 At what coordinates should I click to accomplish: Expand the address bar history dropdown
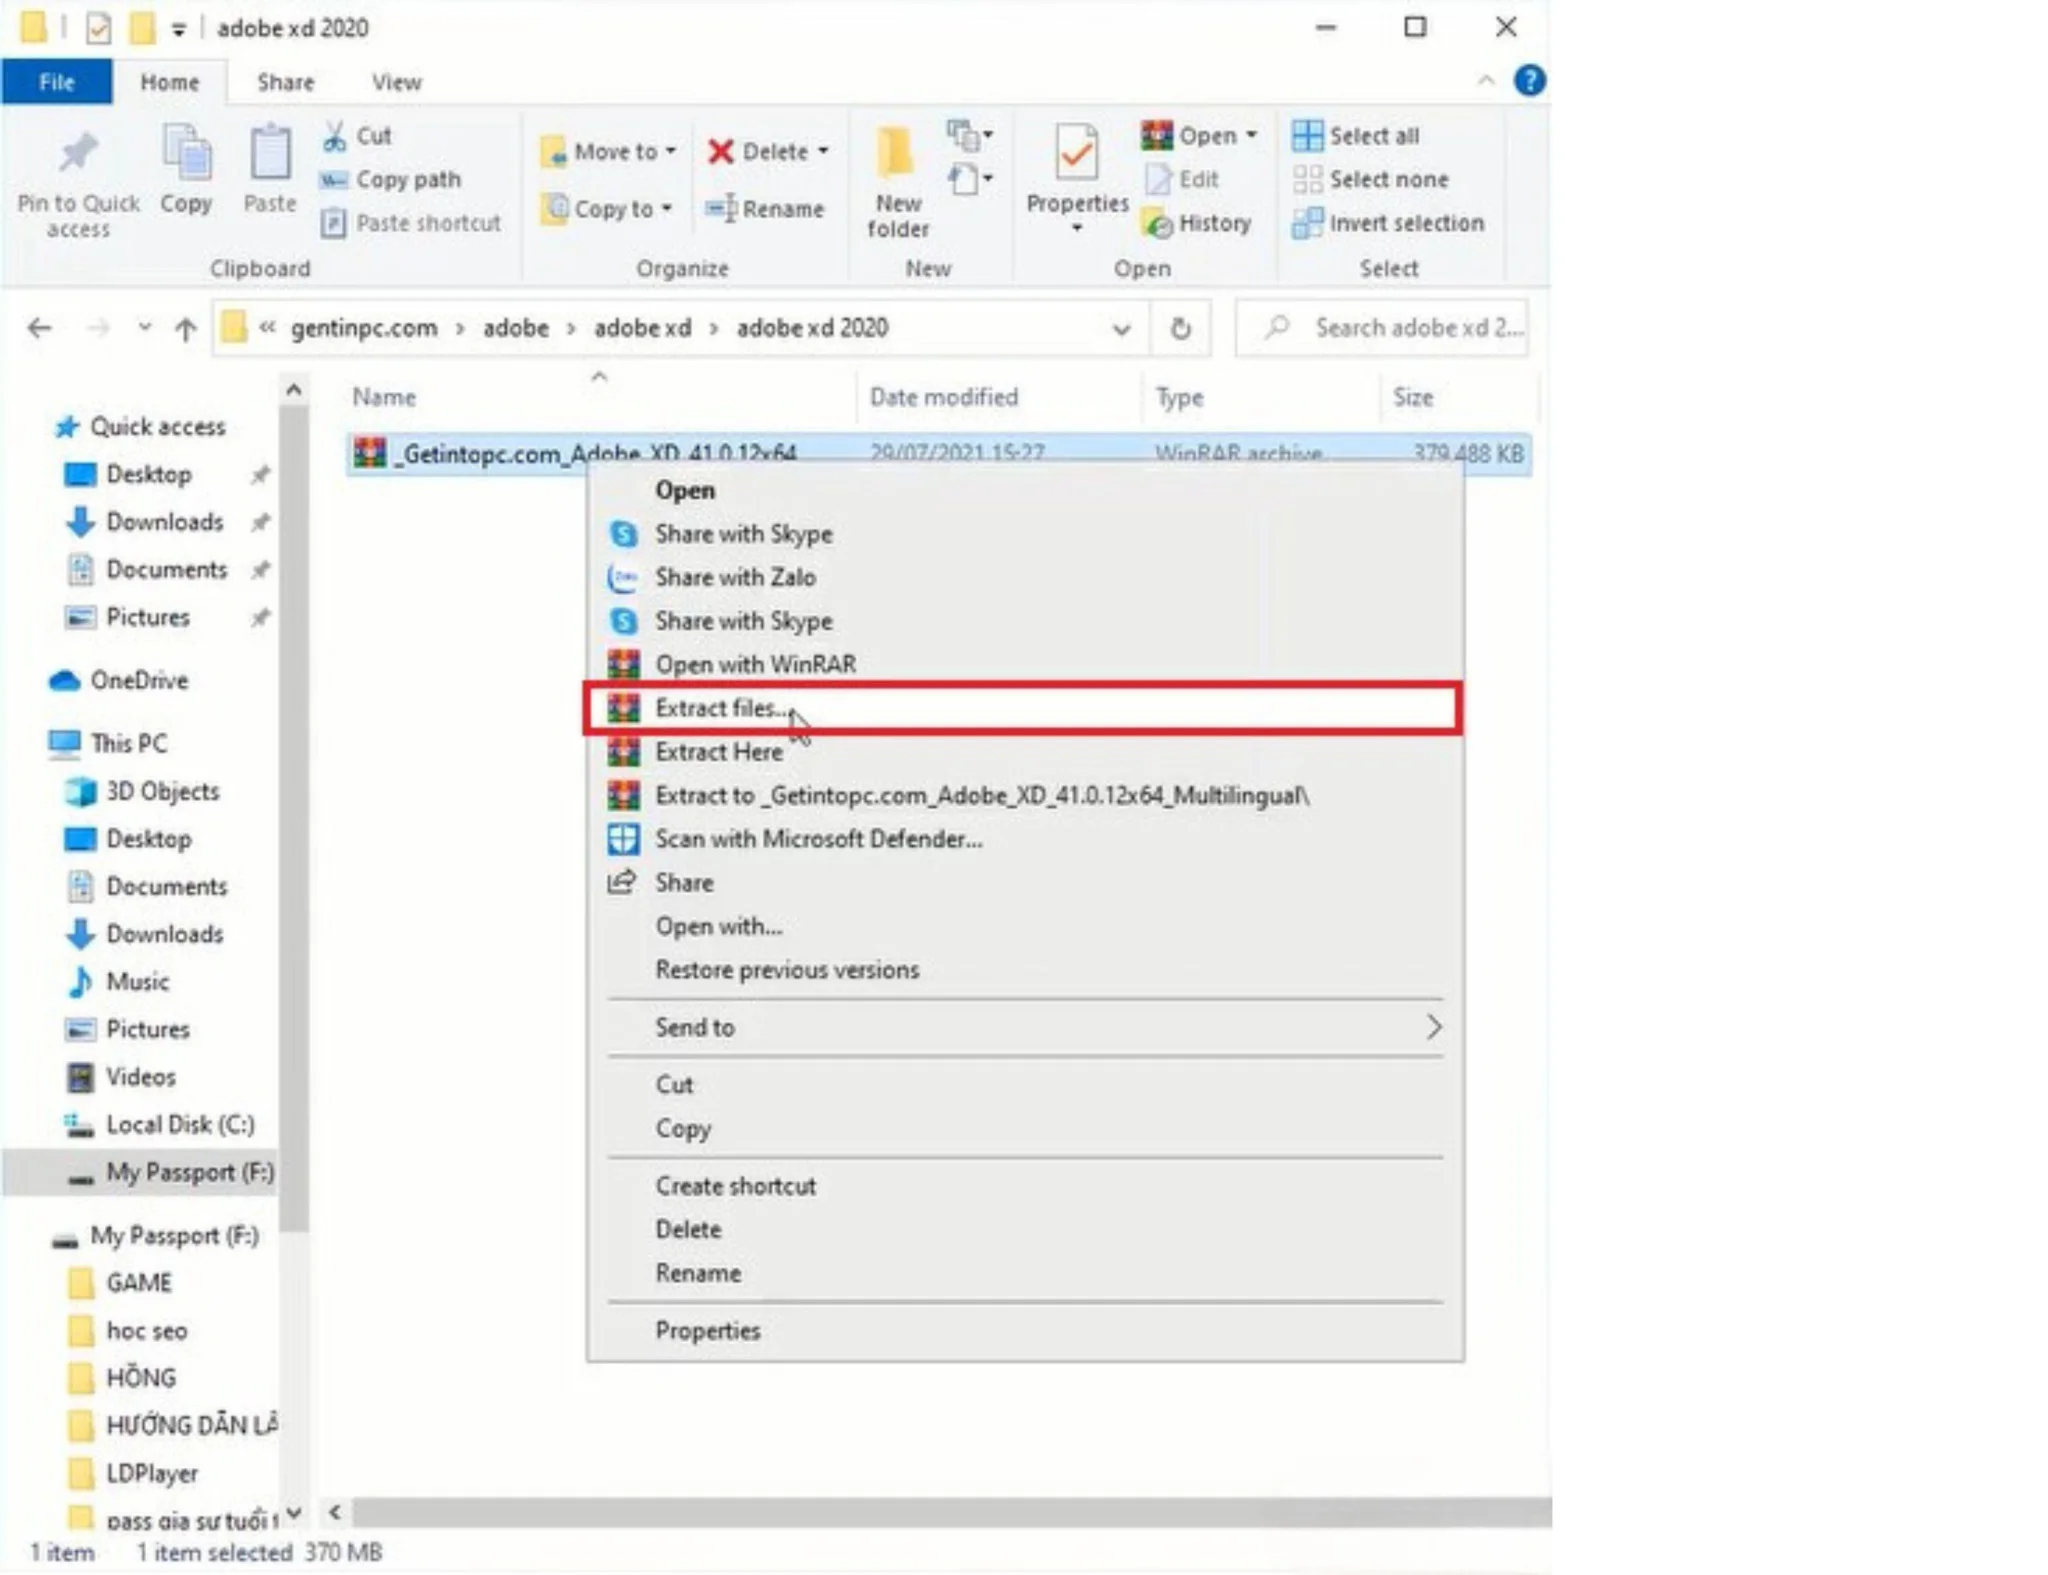coord(1121,329)
